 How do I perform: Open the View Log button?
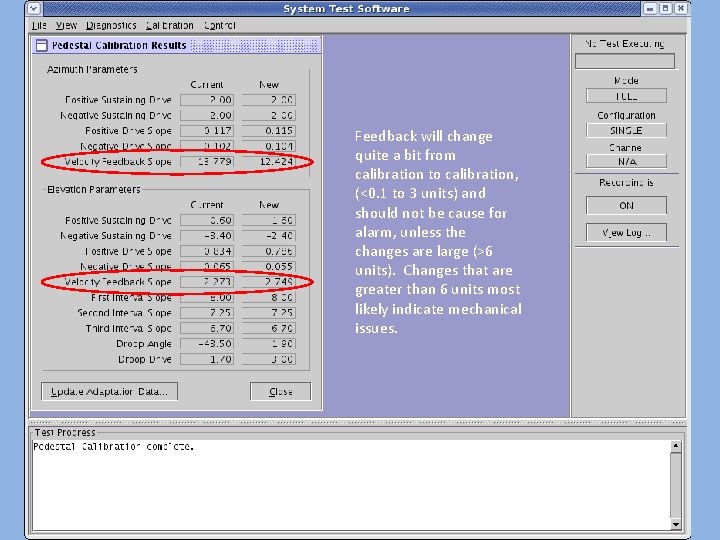pyautogui.click(x=626, y=232)
